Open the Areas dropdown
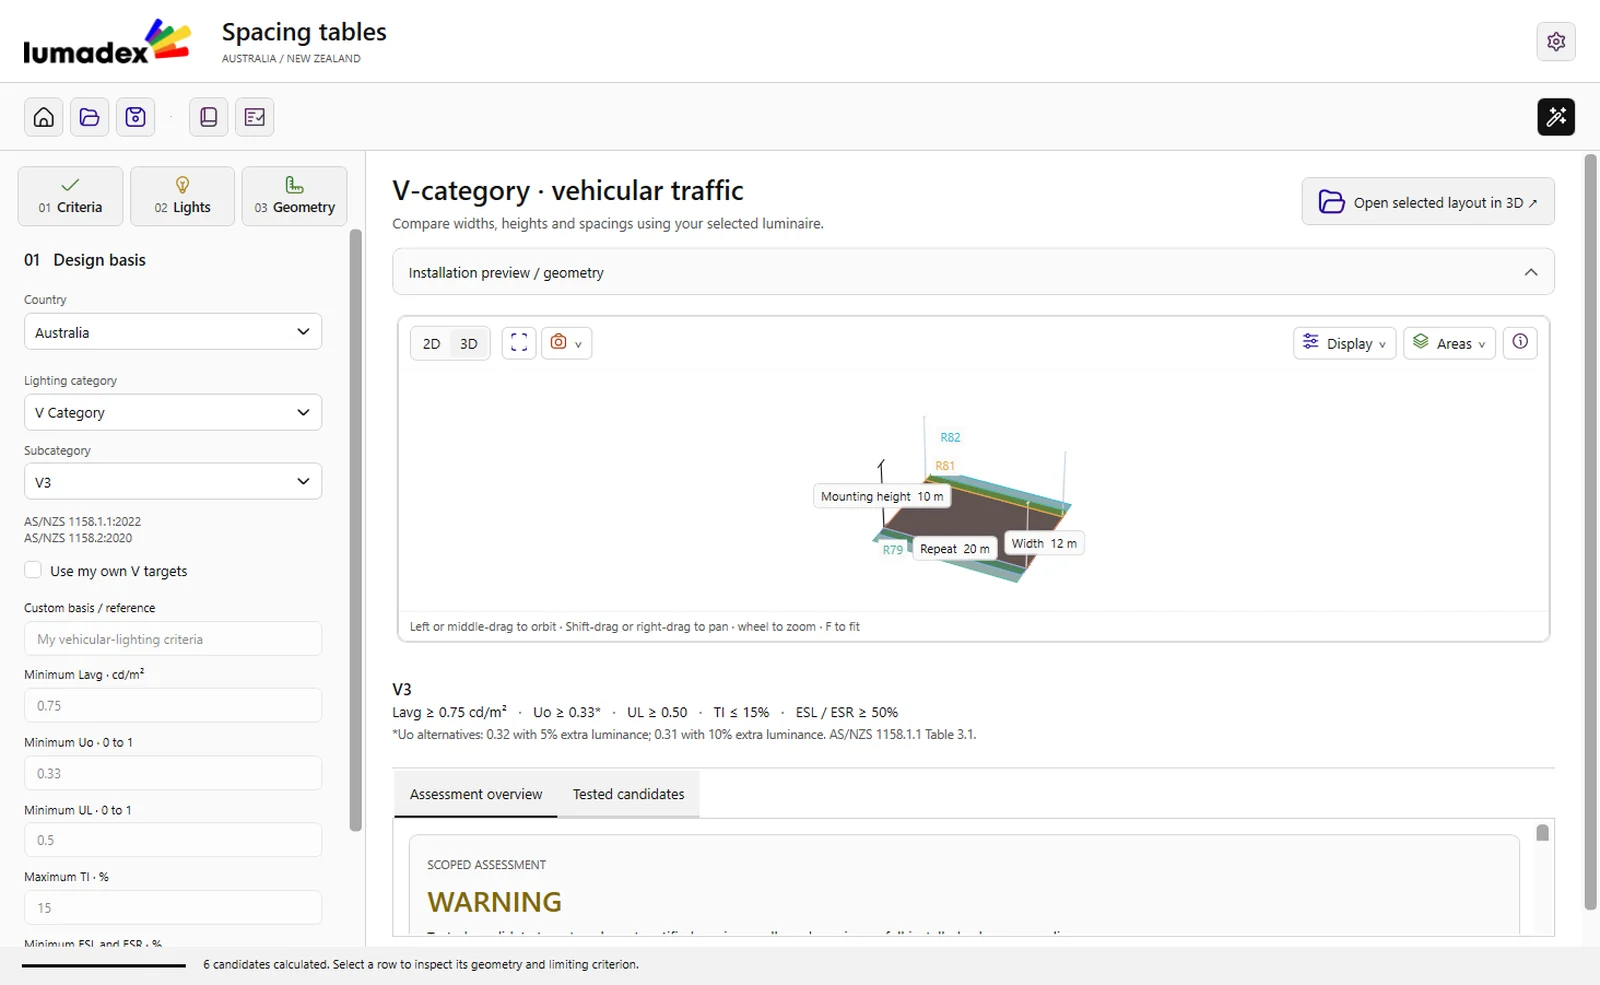This screenshot has width=1600, height=985. [1450, 343]
